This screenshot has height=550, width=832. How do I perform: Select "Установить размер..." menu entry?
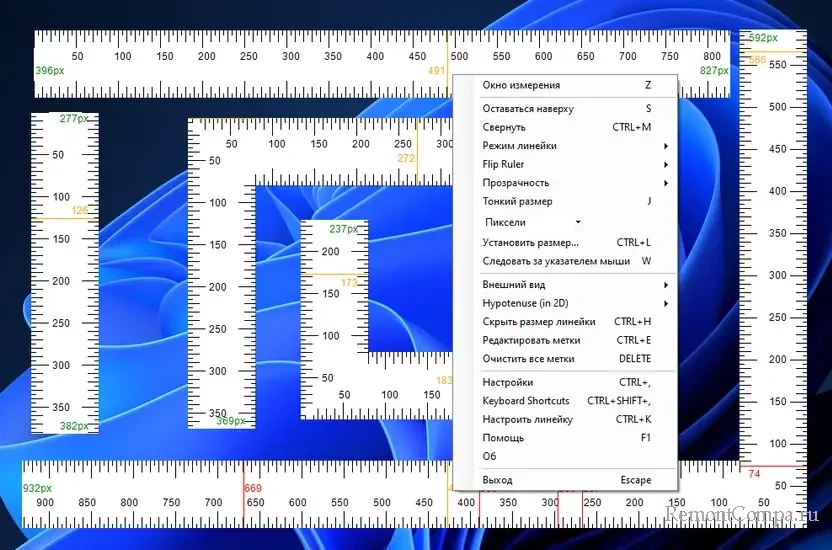pyautogui.click(x=566, y=243)
